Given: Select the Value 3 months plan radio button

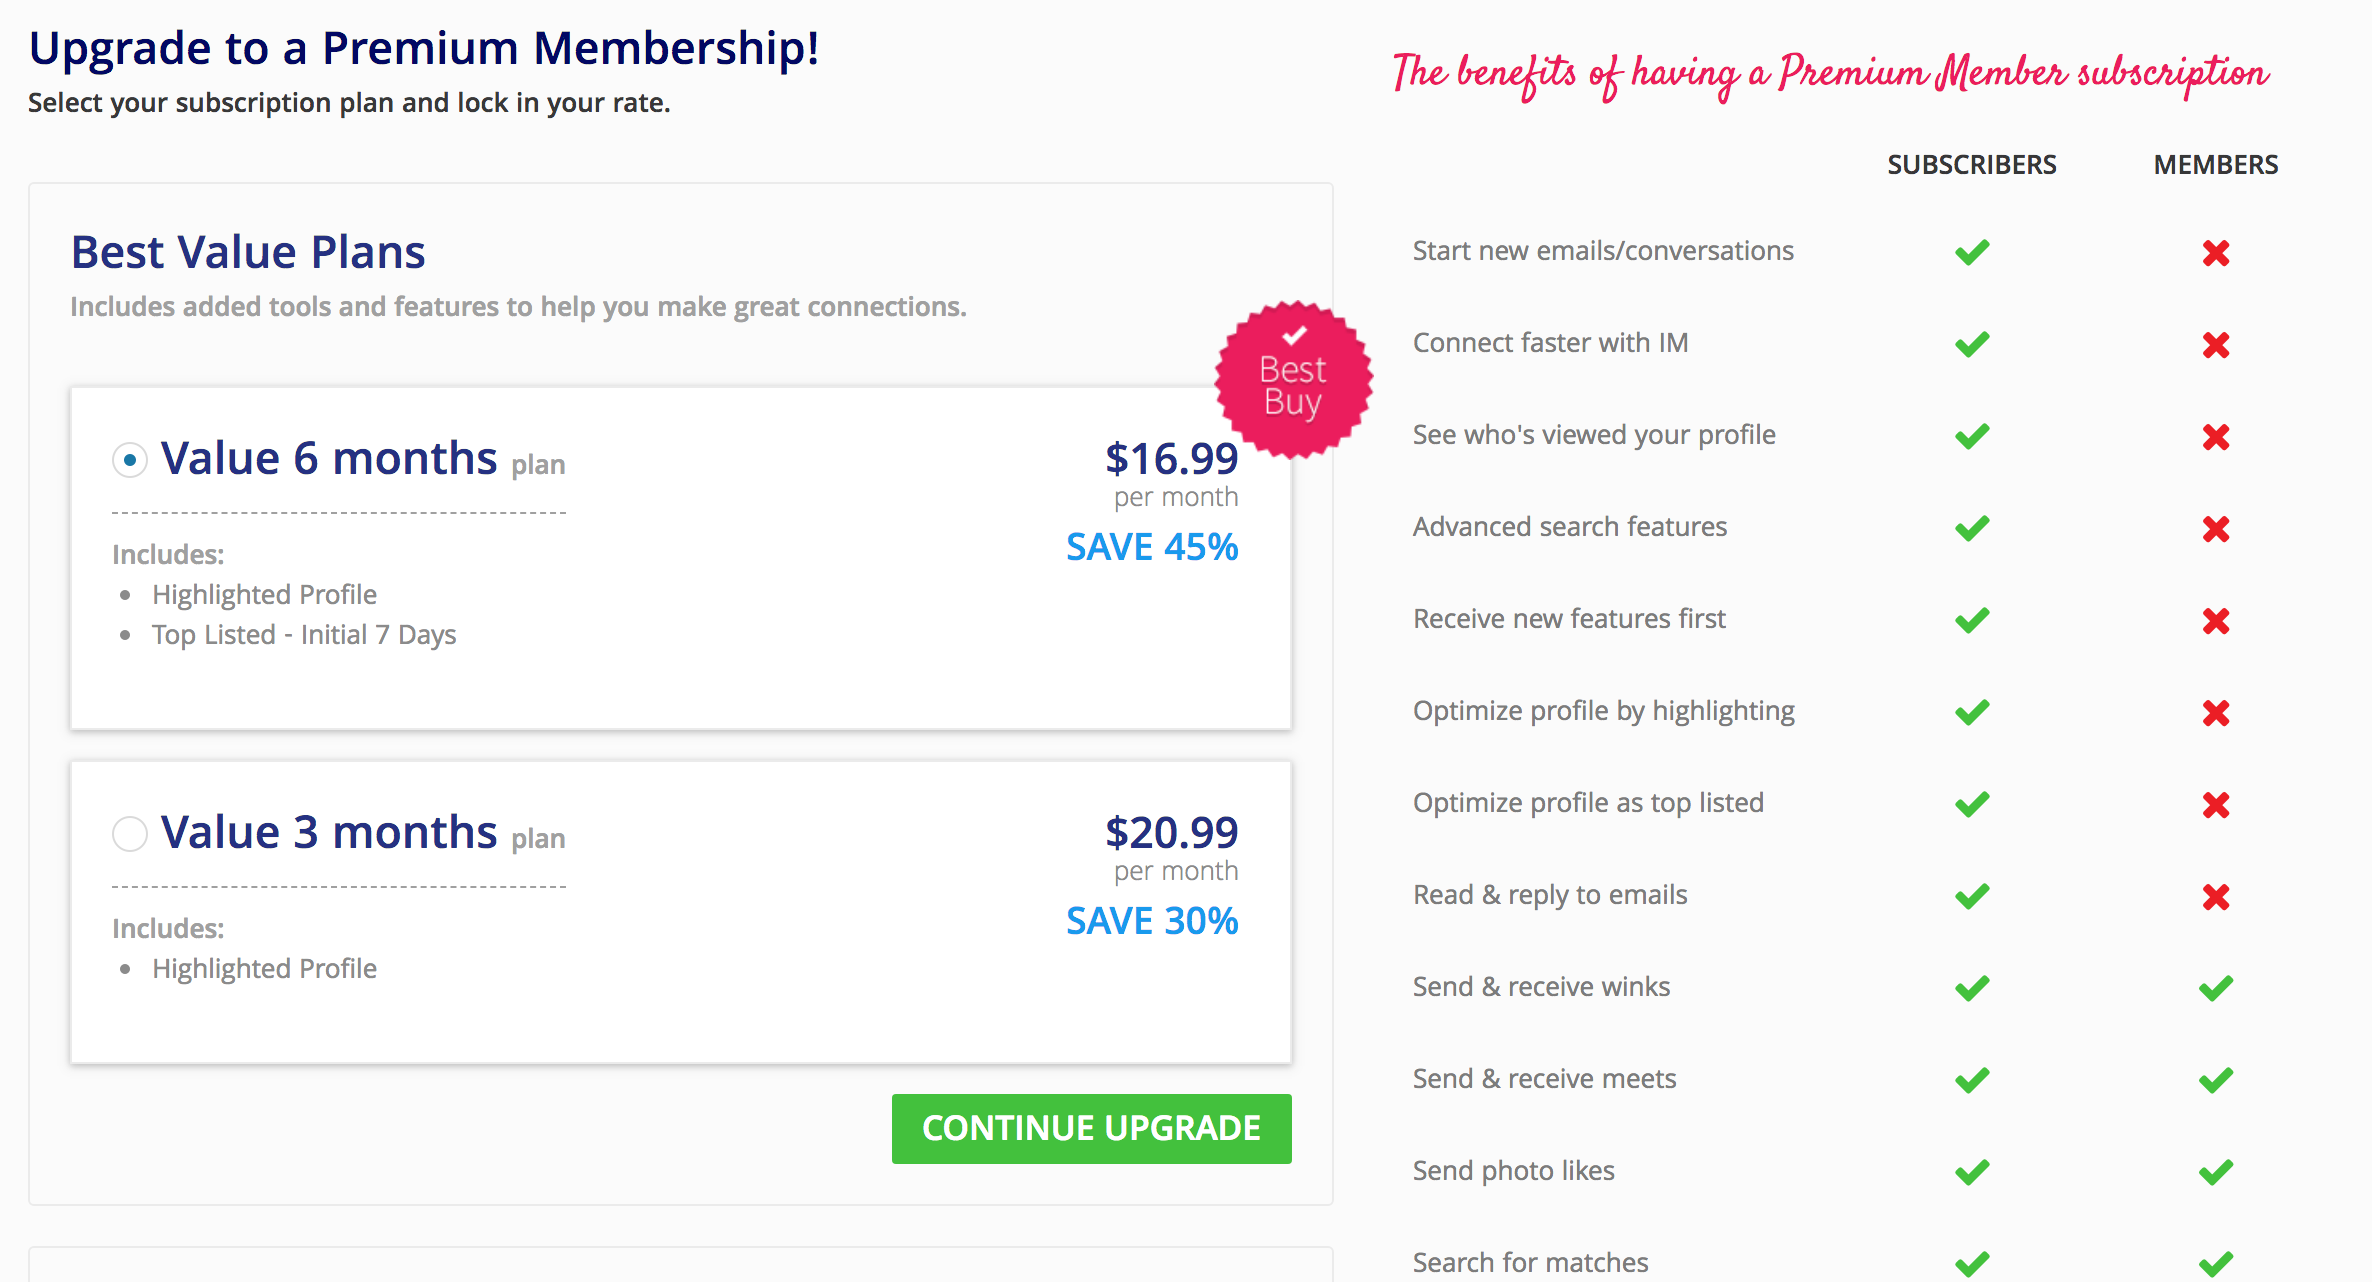Looking at the screenshot, I should (x=130, y=833).
